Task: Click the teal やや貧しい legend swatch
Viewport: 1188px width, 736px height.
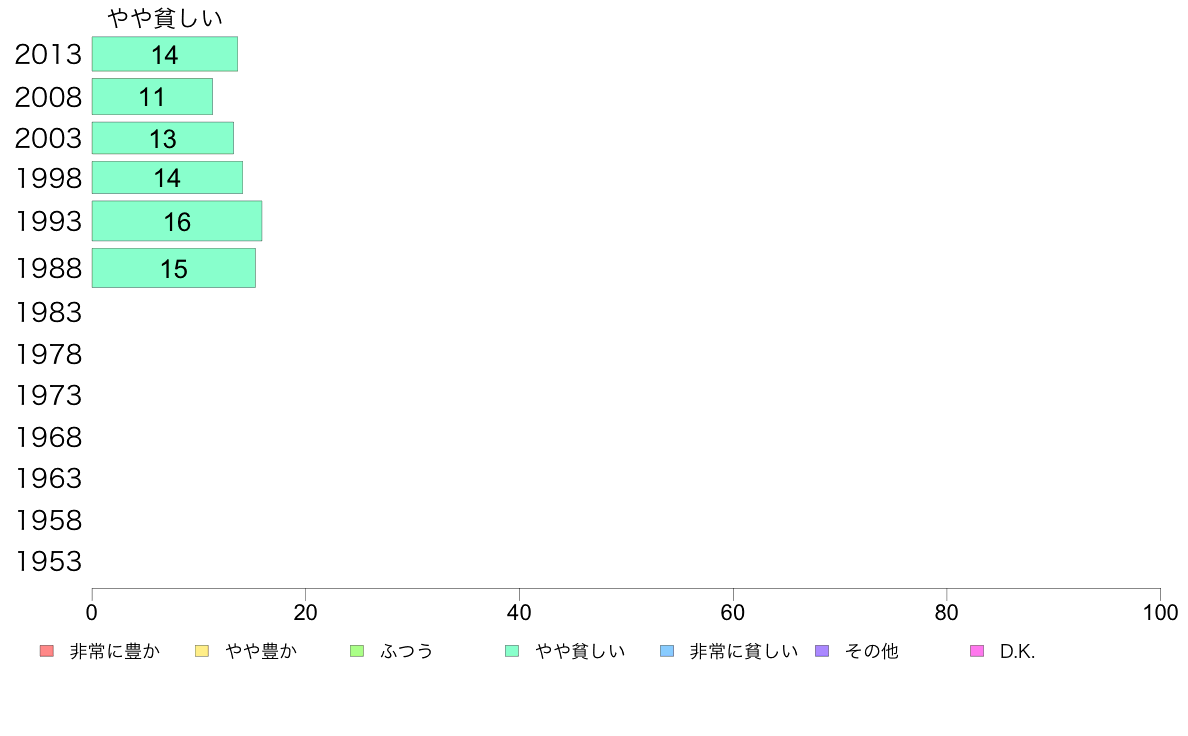Action: (512, 651)
